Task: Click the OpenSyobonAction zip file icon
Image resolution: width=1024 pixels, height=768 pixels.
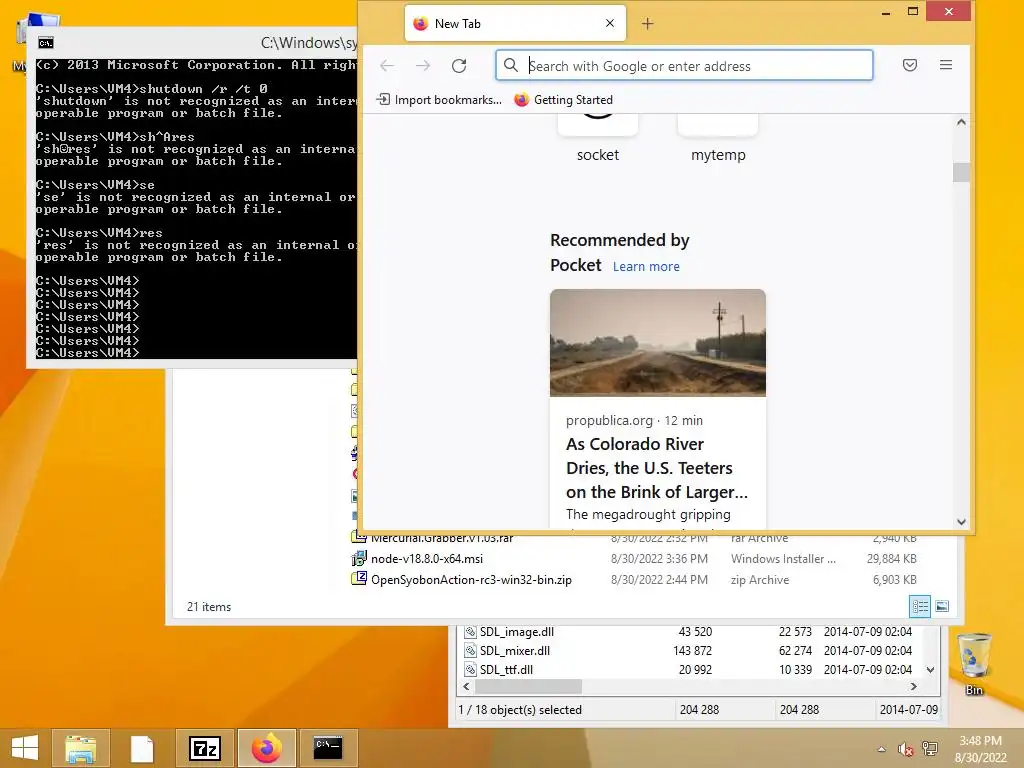Action: tap(359, 579)
